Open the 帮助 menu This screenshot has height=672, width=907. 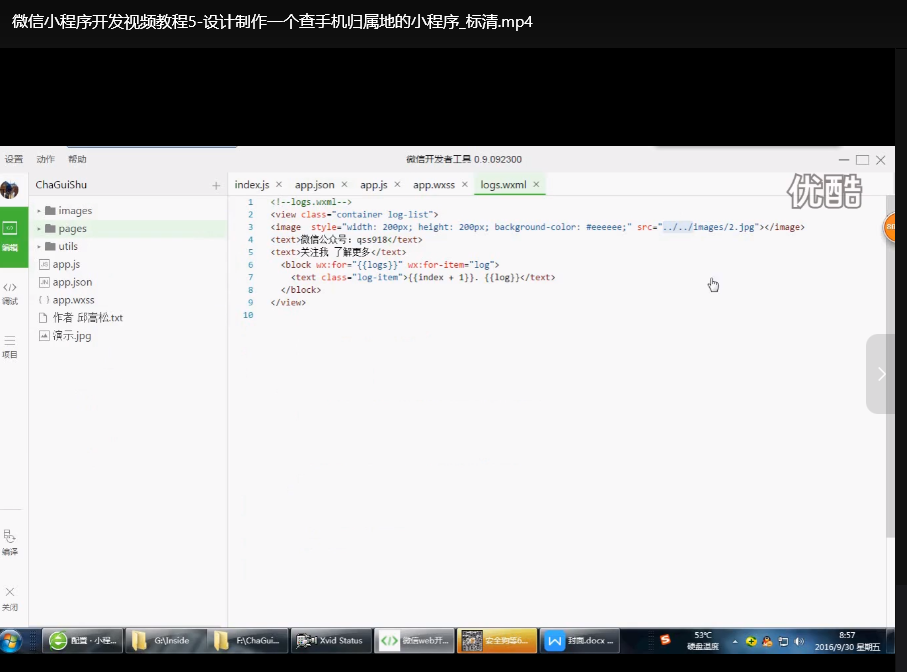(77, 159)
